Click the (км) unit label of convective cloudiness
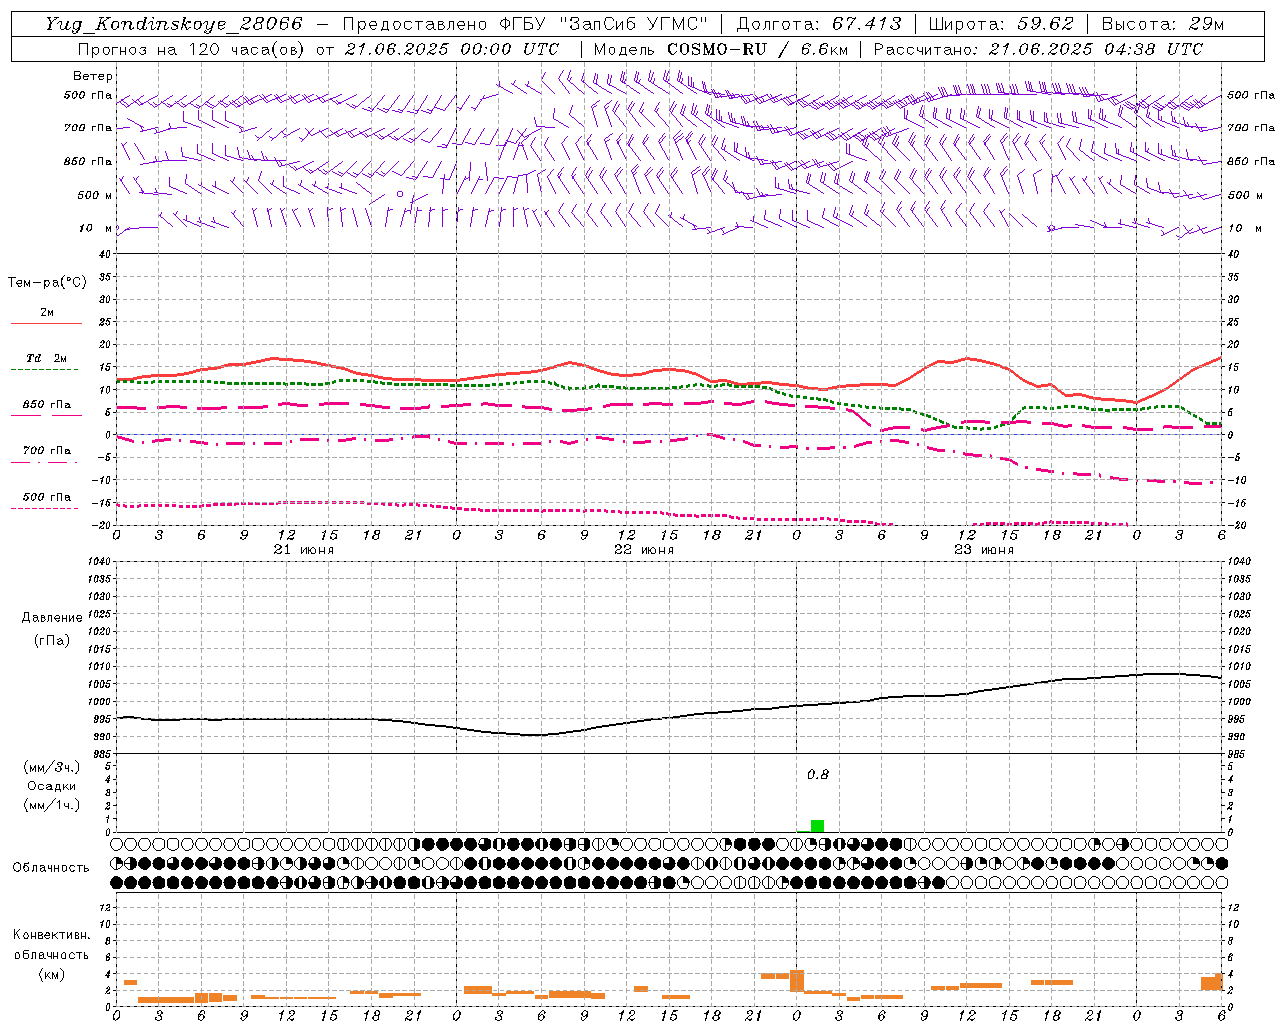The width and height of the screenshot is (1280, 1024). click(x=51, y=974)
